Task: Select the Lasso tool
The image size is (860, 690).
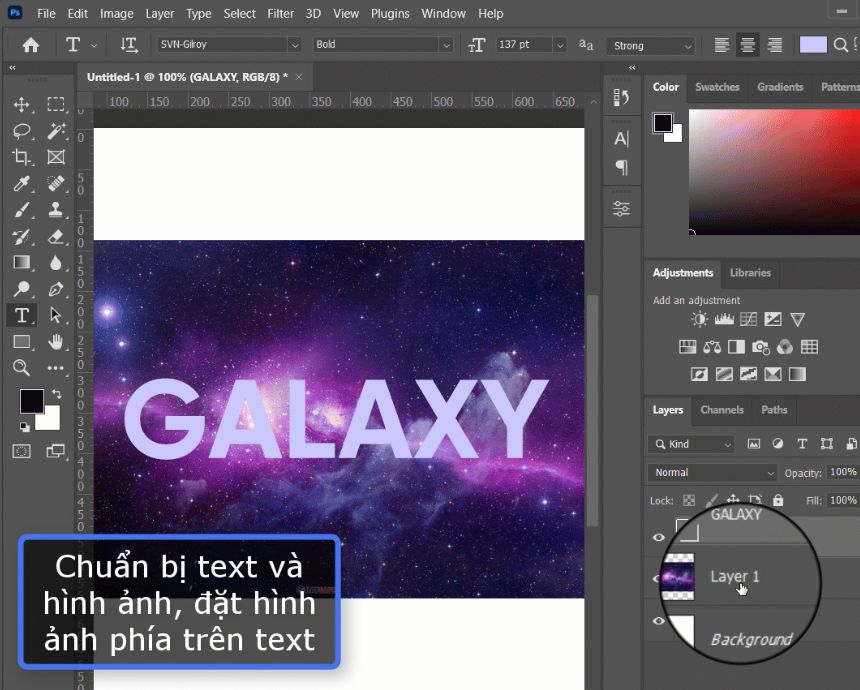Action: [x=21, y=131]
